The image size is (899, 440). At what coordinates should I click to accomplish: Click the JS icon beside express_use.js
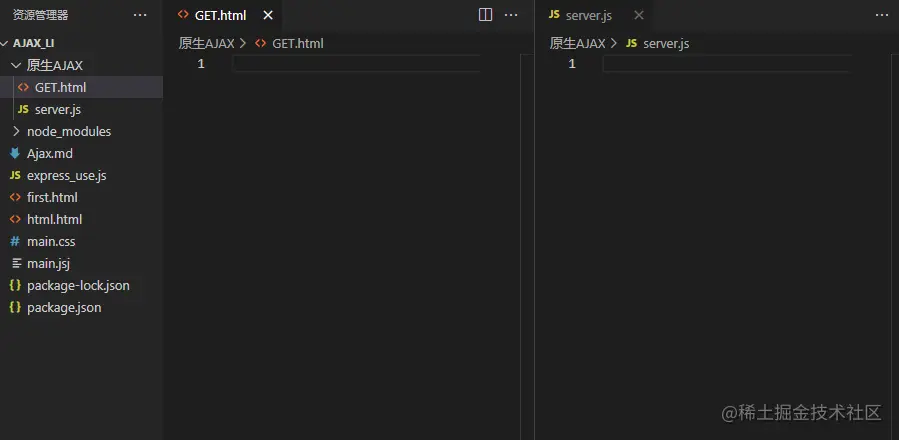[x=15, y=176]
